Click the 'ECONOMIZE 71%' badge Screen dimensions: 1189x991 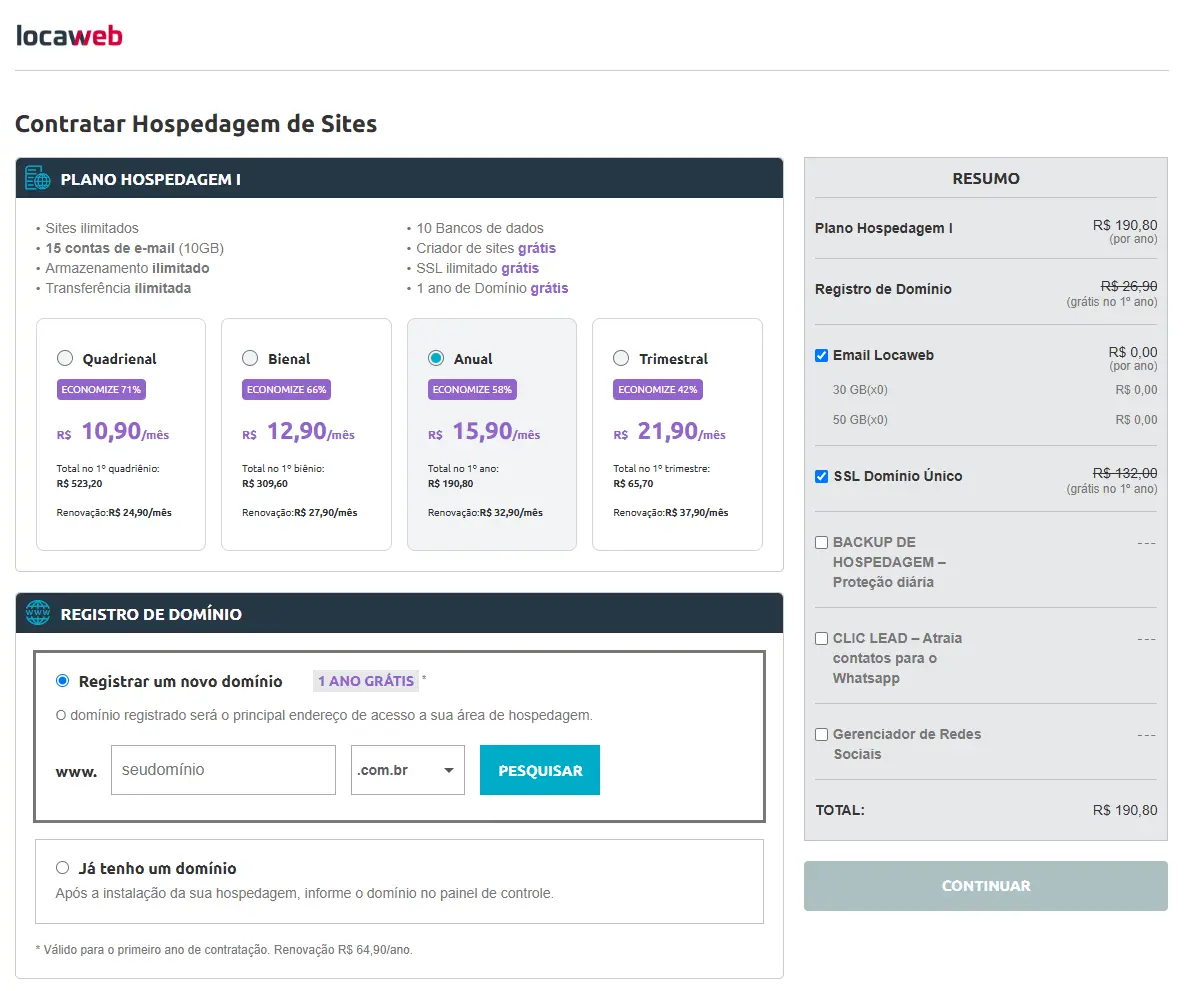(102, 389)
